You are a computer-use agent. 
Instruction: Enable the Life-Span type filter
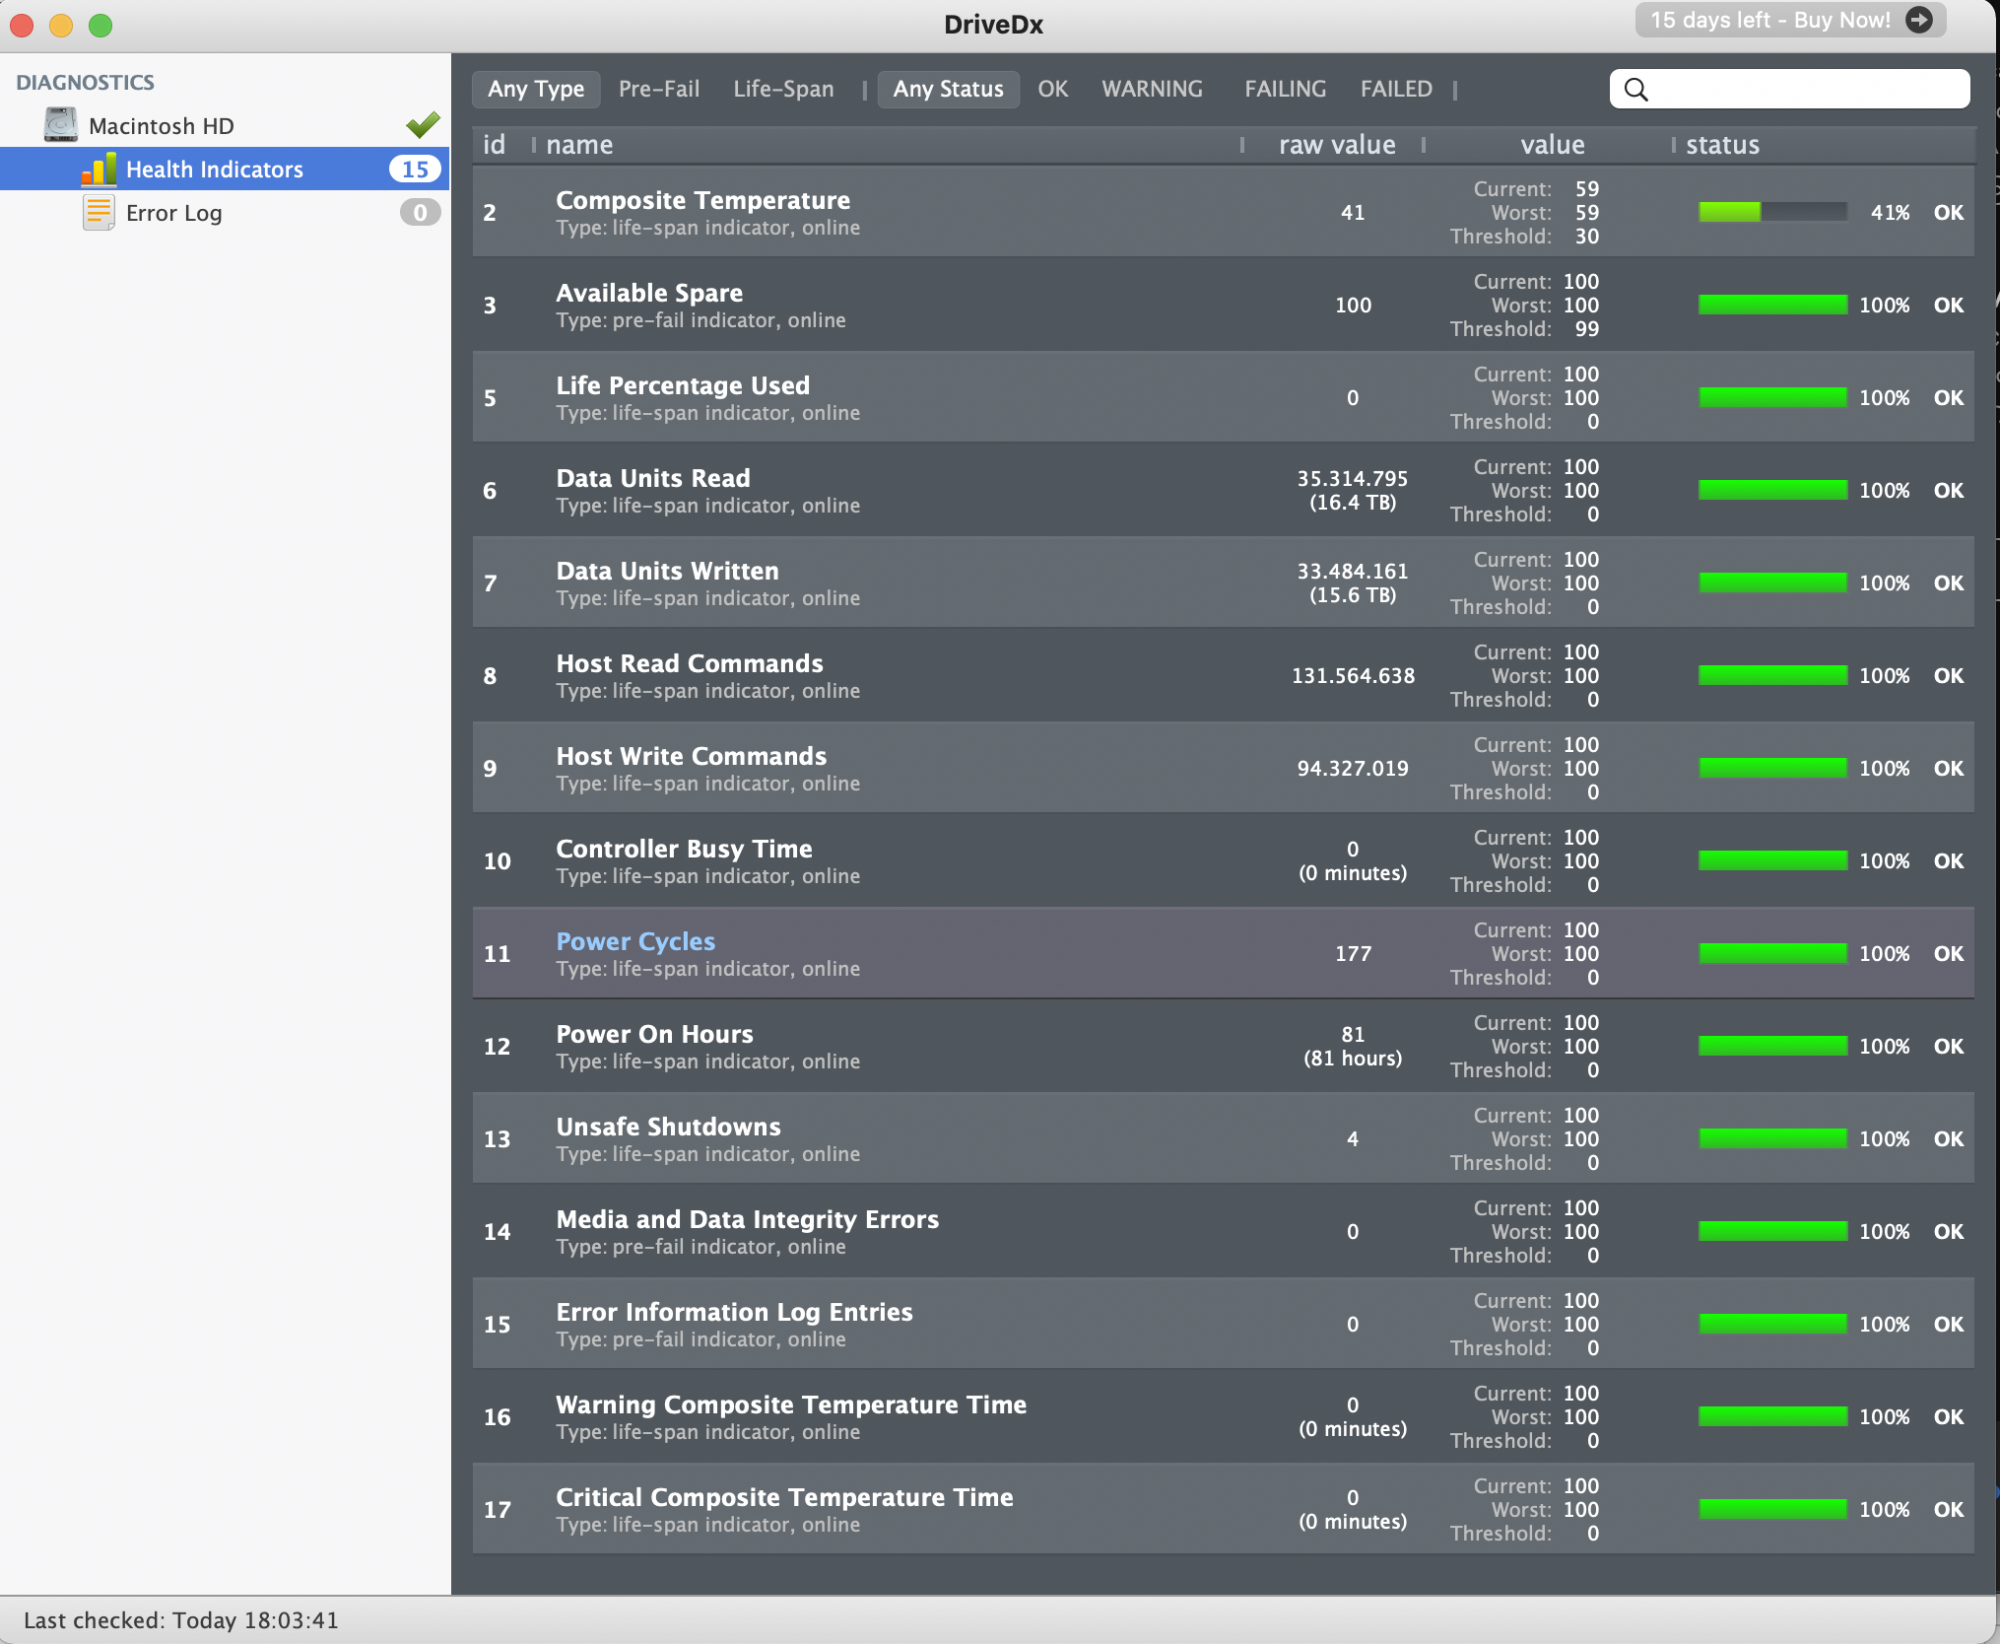tap(783, 89)
